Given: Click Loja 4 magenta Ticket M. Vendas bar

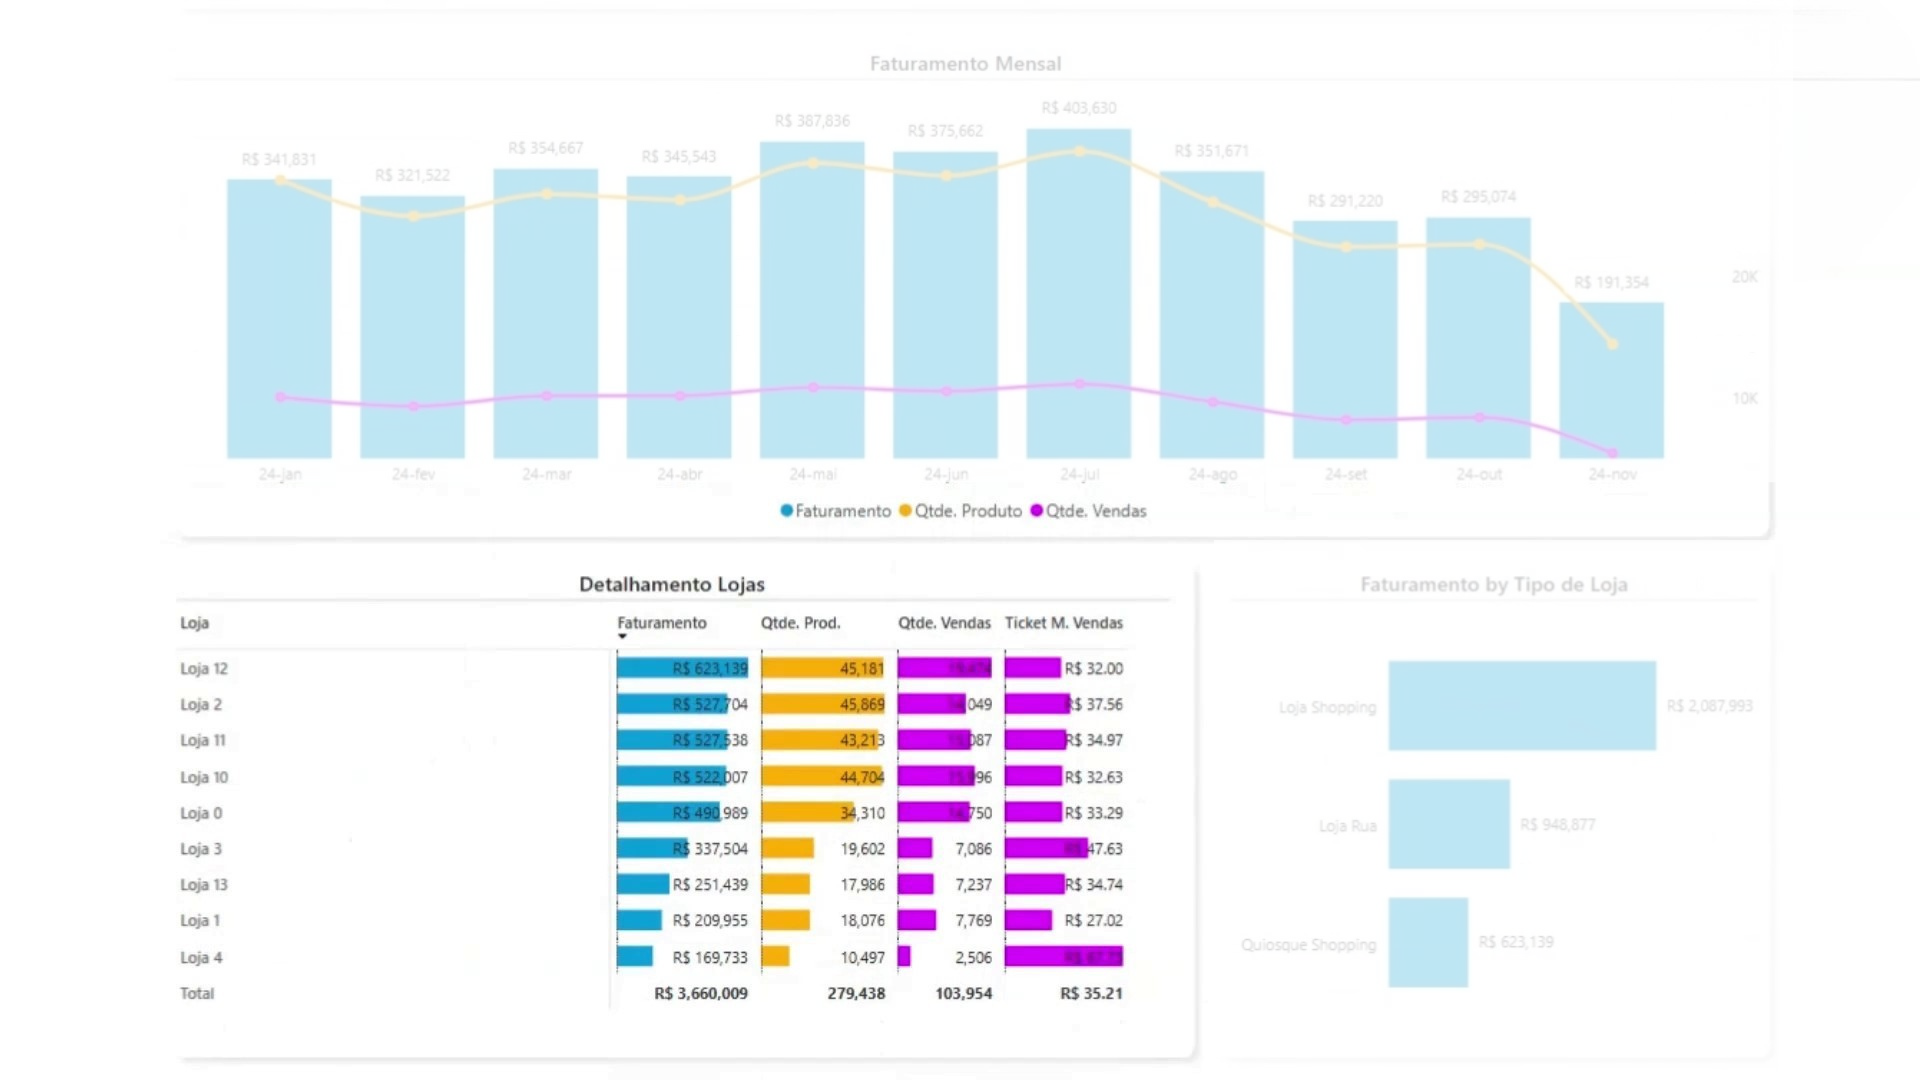Looking at the screenshot, I should pos(1063,958).
